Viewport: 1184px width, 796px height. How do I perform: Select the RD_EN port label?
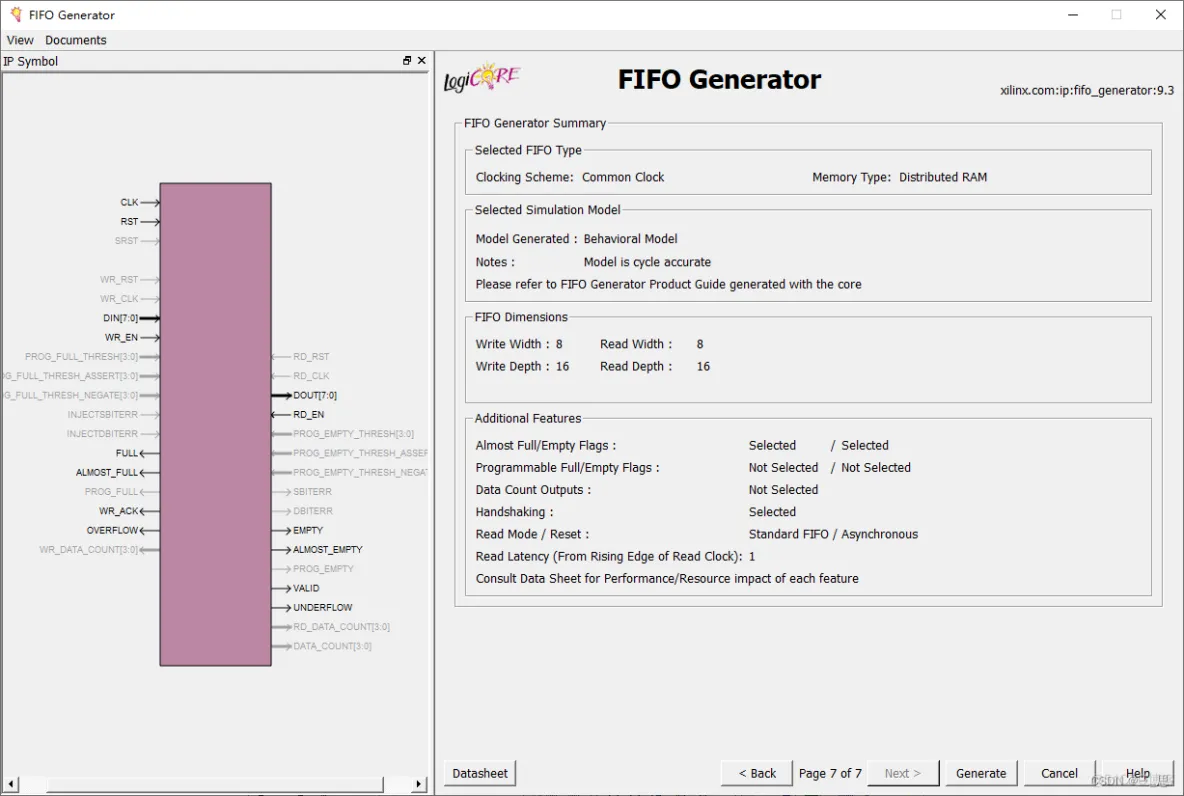(x=308, y=415)
